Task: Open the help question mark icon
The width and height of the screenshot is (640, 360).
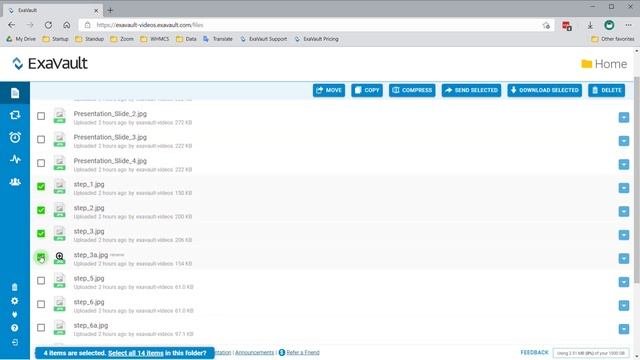Action: pyautogui.click(x=15, y=328)
